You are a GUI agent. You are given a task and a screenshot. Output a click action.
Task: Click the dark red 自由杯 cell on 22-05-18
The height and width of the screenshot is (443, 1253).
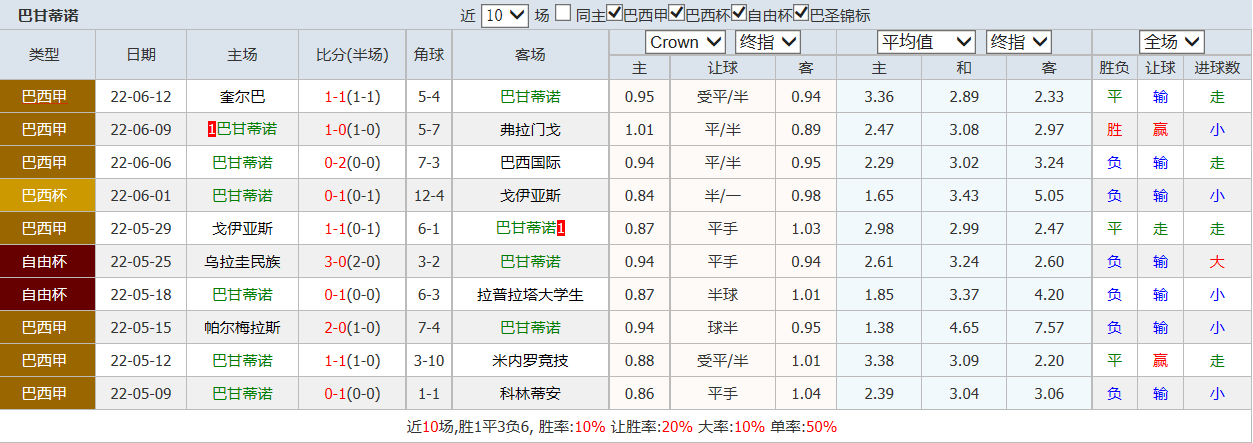[x=47, y=295]
